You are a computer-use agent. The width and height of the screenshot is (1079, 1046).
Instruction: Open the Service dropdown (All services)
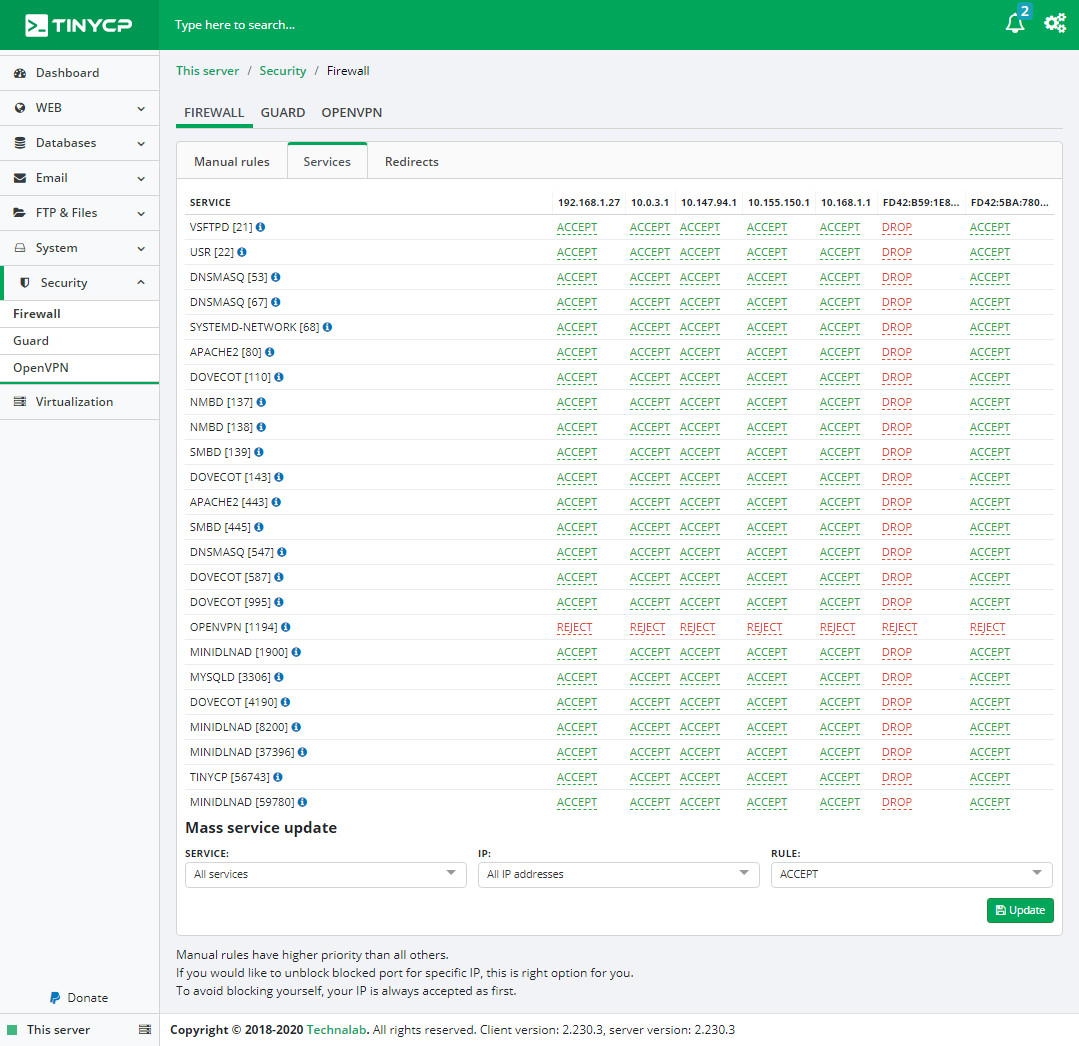(x=325, y=875)
